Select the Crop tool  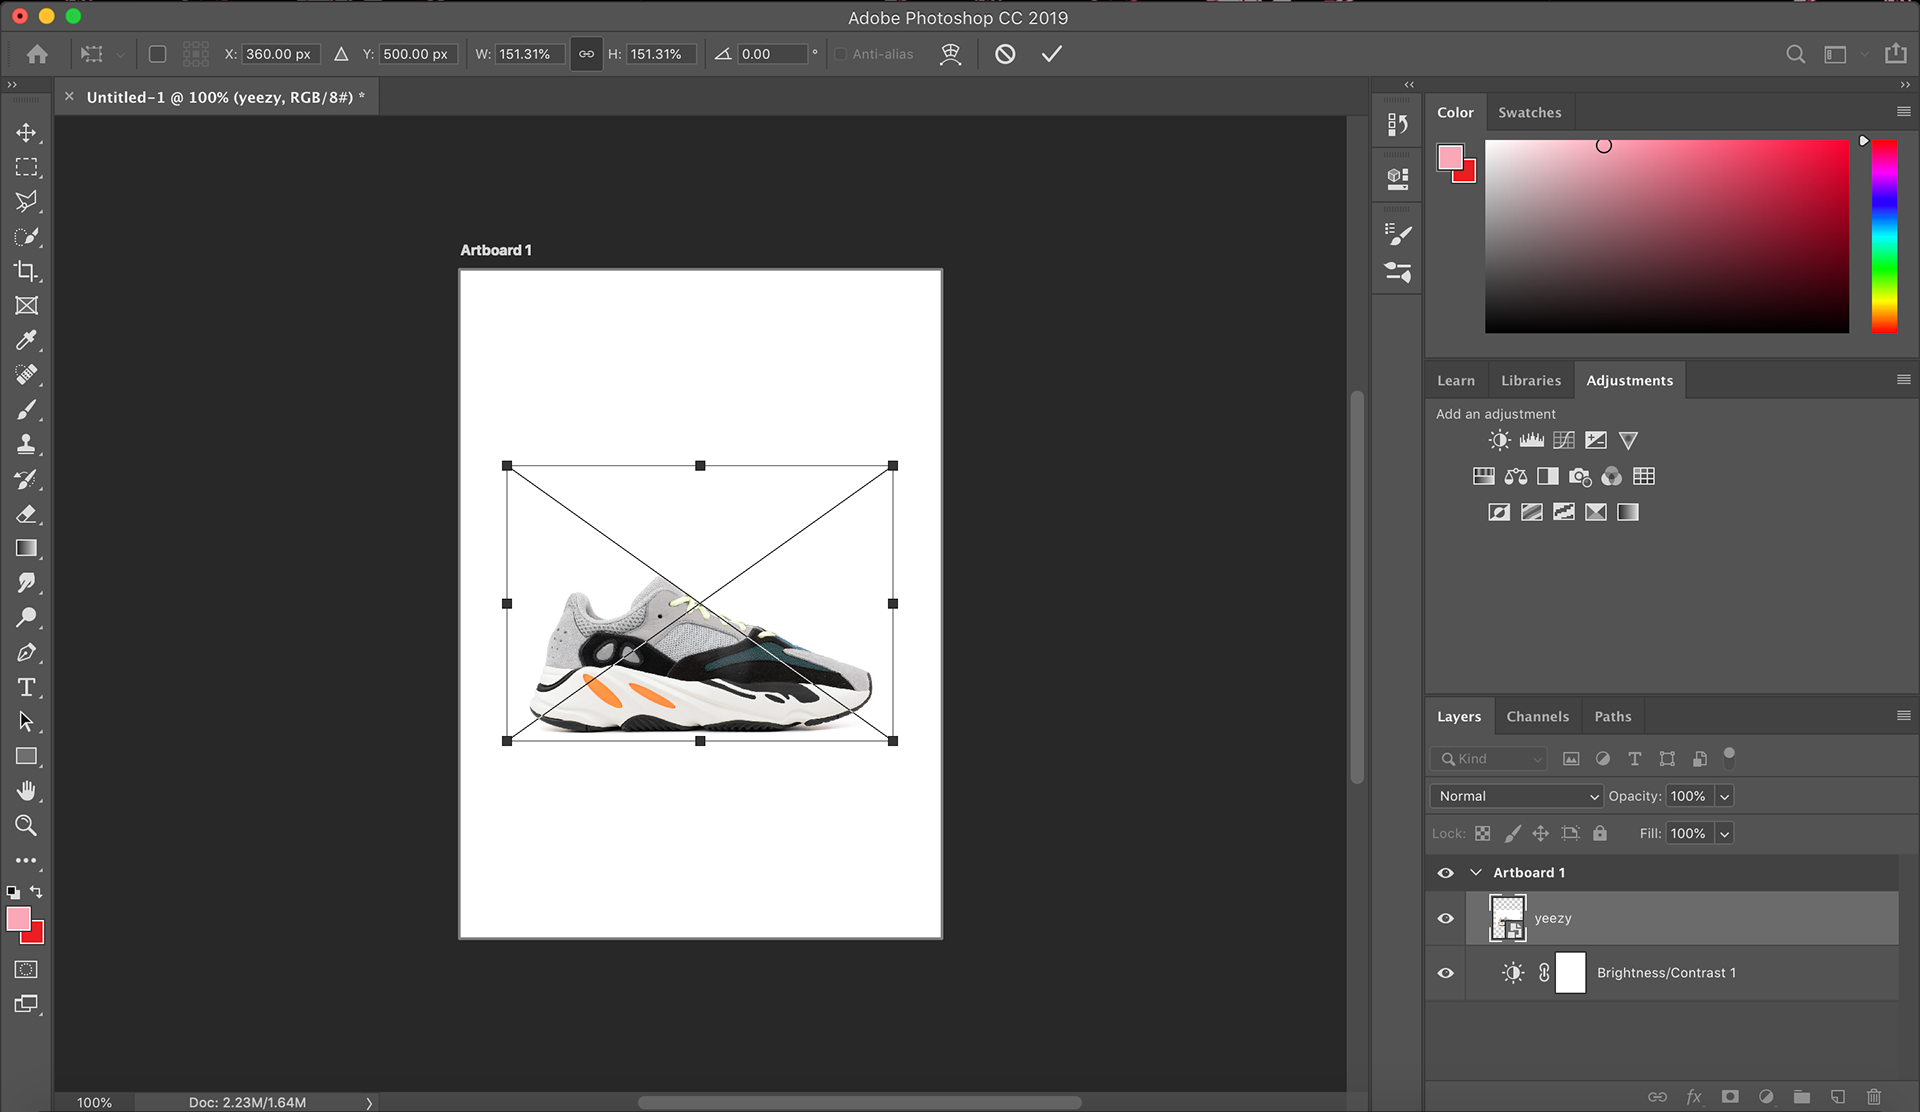pyautogui.click(x=26, y=271)
